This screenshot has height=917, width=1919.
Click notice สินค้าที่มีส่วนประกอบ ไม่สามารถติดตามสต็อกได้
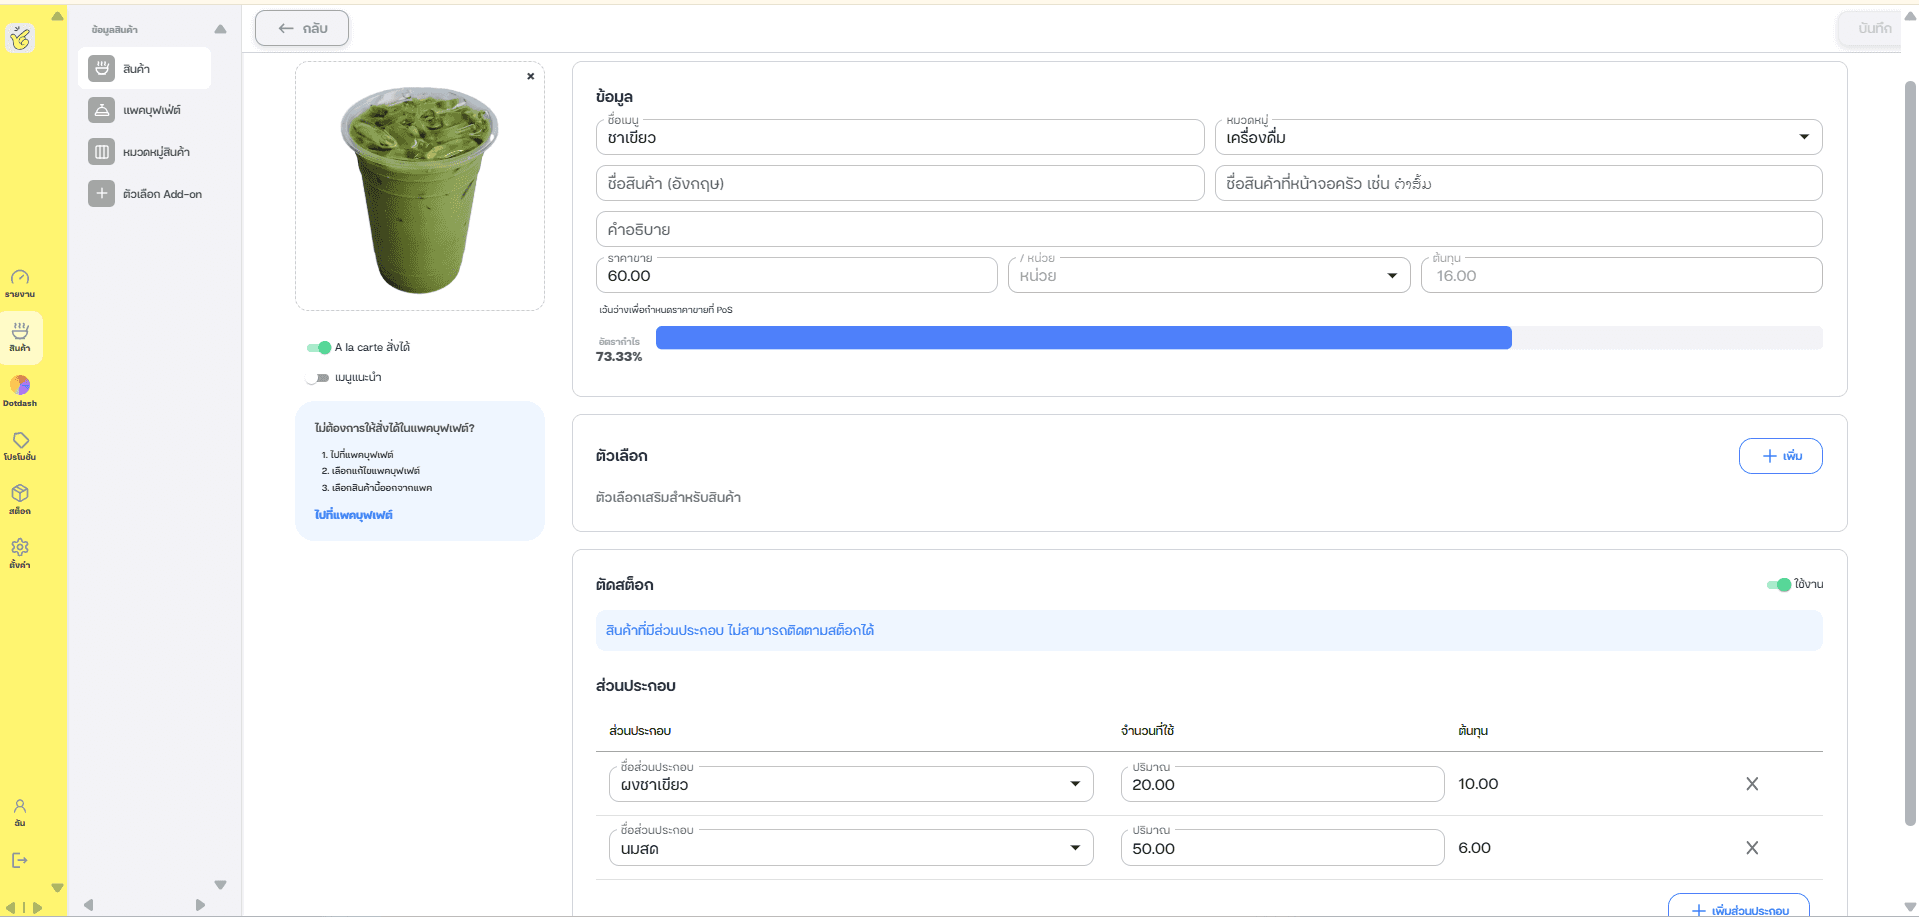point(1209,630)
